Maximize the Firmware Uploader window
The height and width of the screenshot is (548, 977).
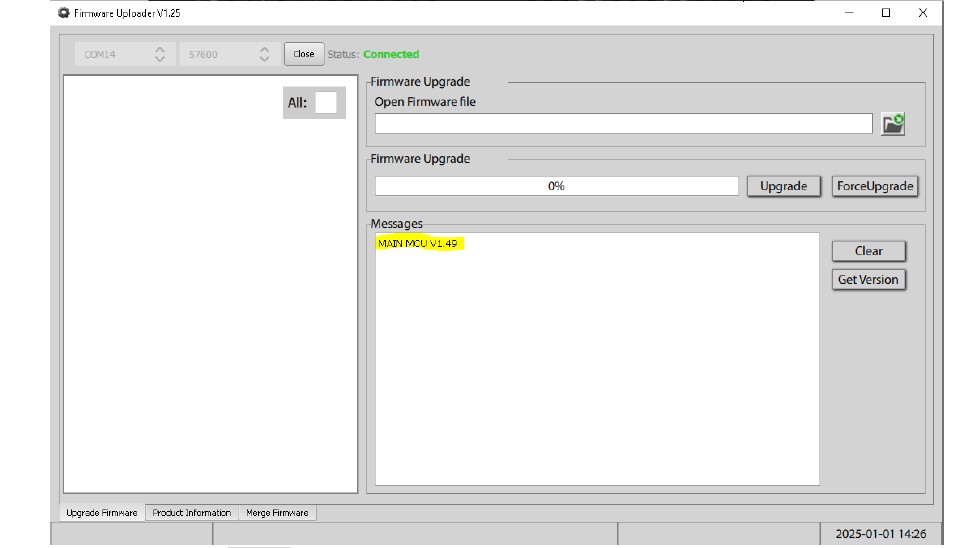pyautogui.click(x=886, y=13)
